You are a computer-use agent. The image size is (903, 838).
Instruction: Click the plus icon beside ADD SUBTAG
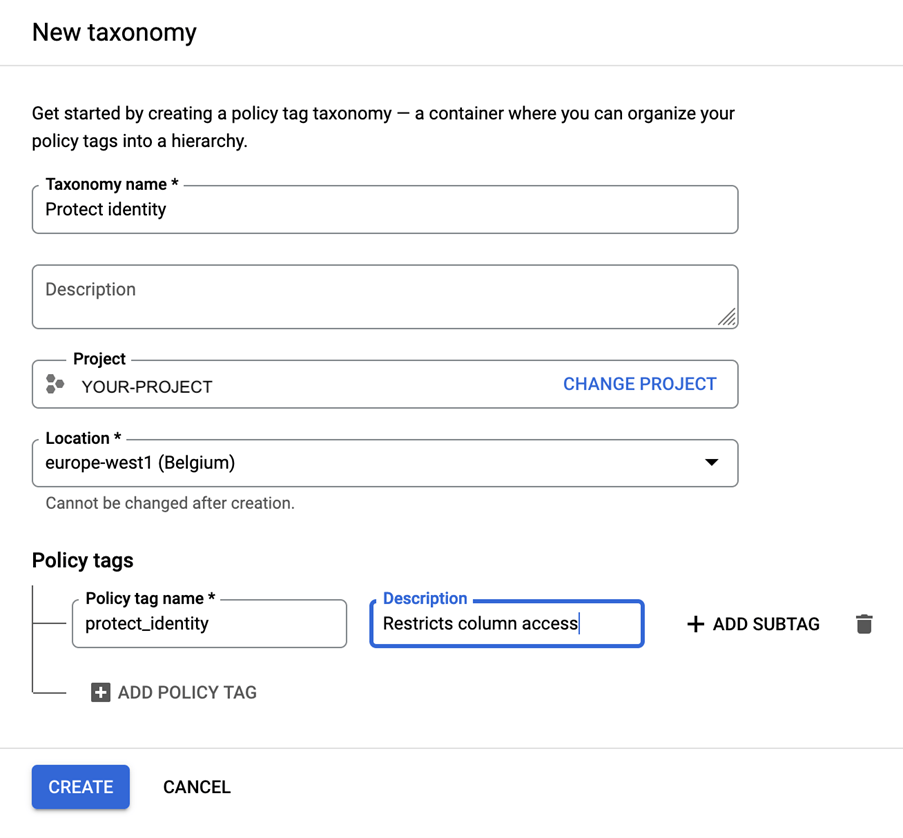point(696,624)
